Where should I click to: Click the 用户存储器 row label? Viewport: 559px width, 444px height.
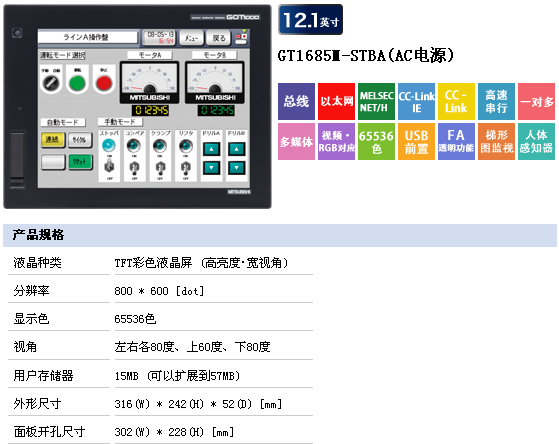43,376
